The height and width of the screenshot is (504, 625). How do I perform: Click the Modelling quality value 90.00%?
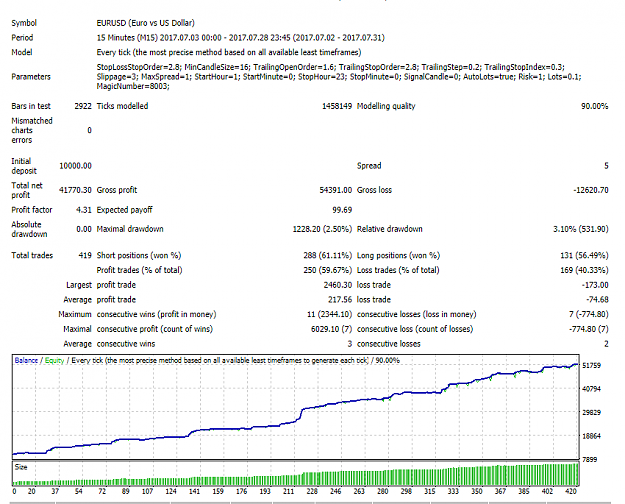coord(594,106)
